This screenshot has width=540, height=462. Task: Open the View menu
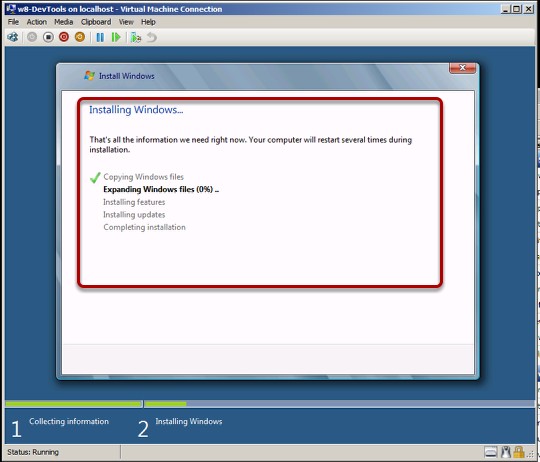[126, 22]
